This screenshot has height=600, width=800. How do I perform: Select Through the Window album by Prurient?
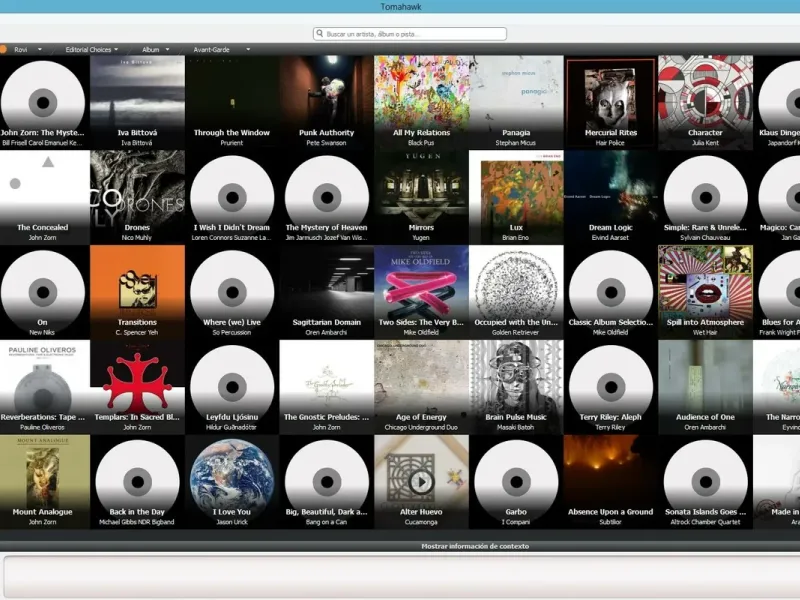[x=232, y=102]
